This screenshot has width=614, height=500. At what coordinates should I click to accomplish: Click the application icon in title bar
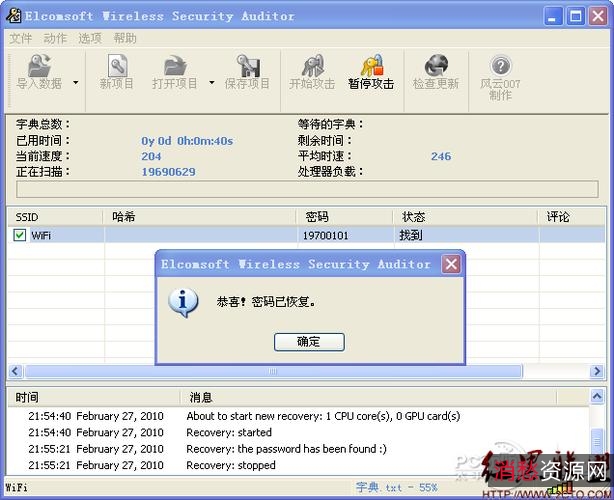[x=13, y=16]
